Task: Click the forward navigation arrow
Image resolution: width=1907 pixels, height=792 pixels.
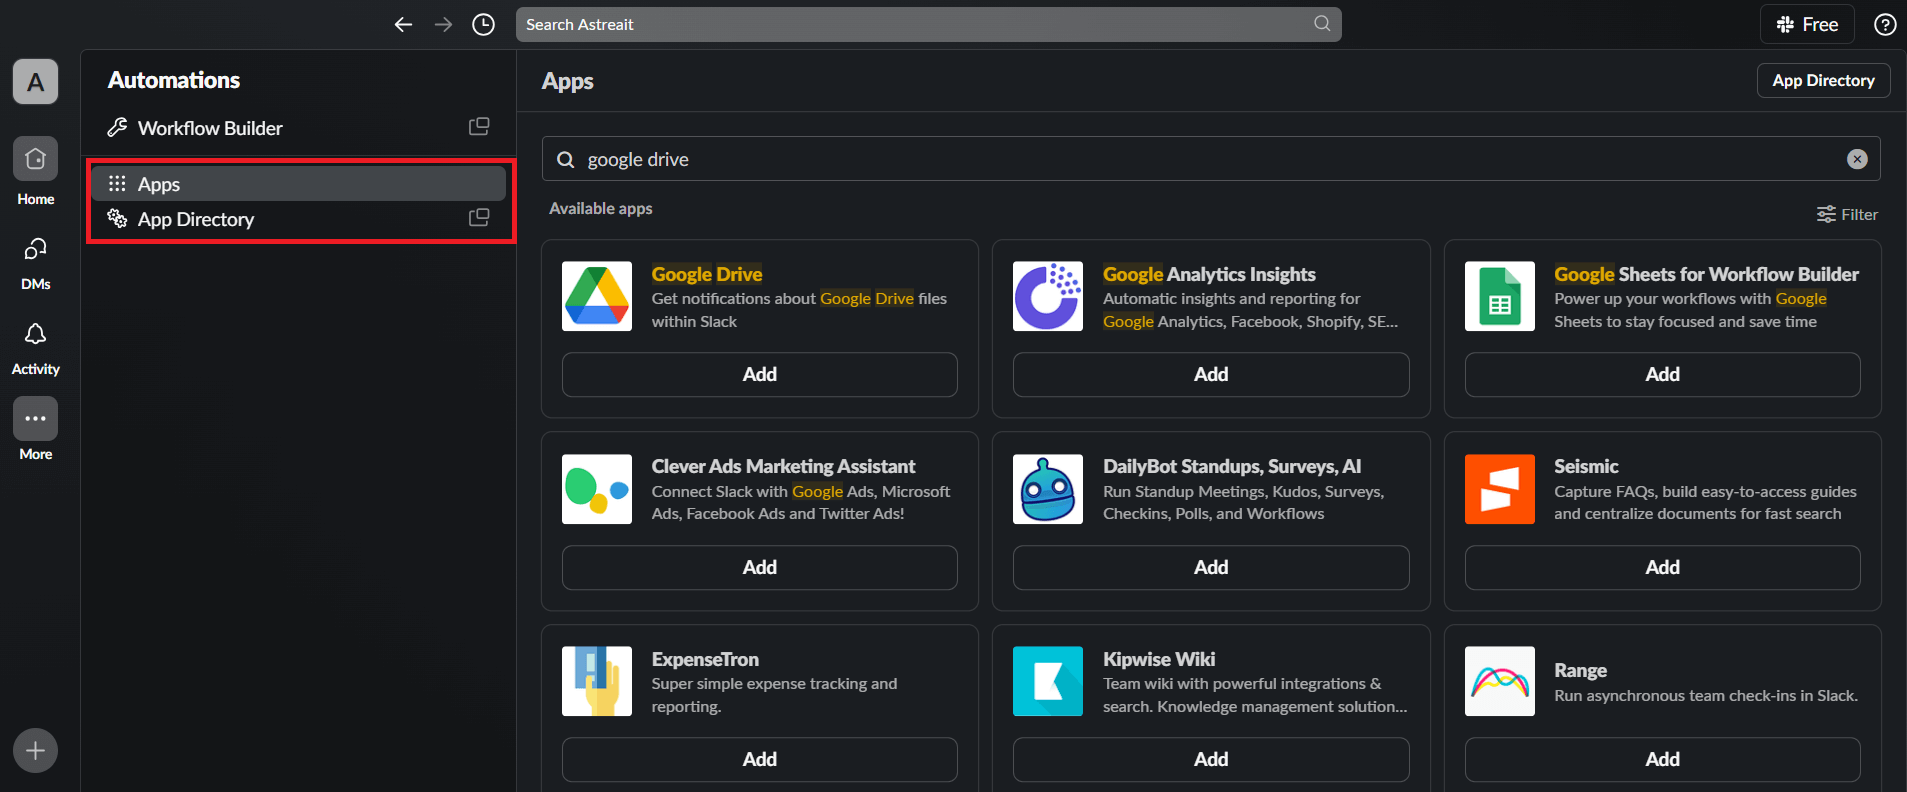Action: [x=443, y=25]
